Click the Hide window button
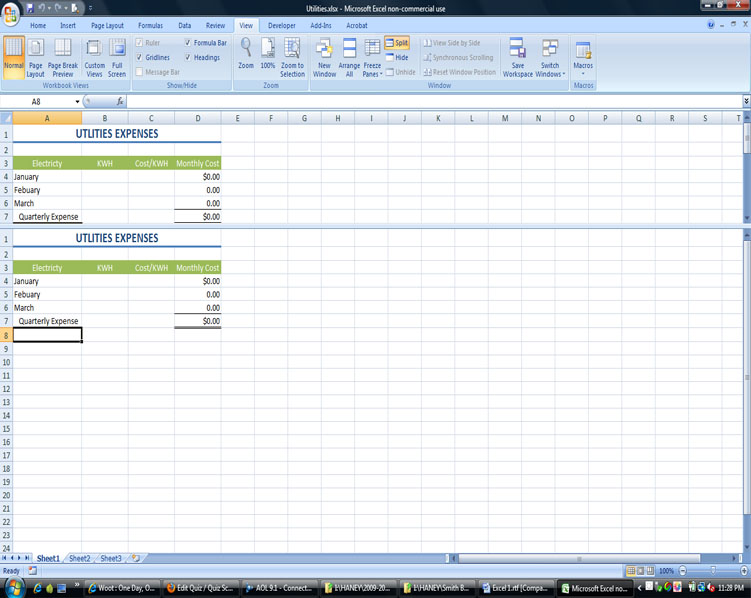This screenshot has width=751, height=598. point(397,58)
